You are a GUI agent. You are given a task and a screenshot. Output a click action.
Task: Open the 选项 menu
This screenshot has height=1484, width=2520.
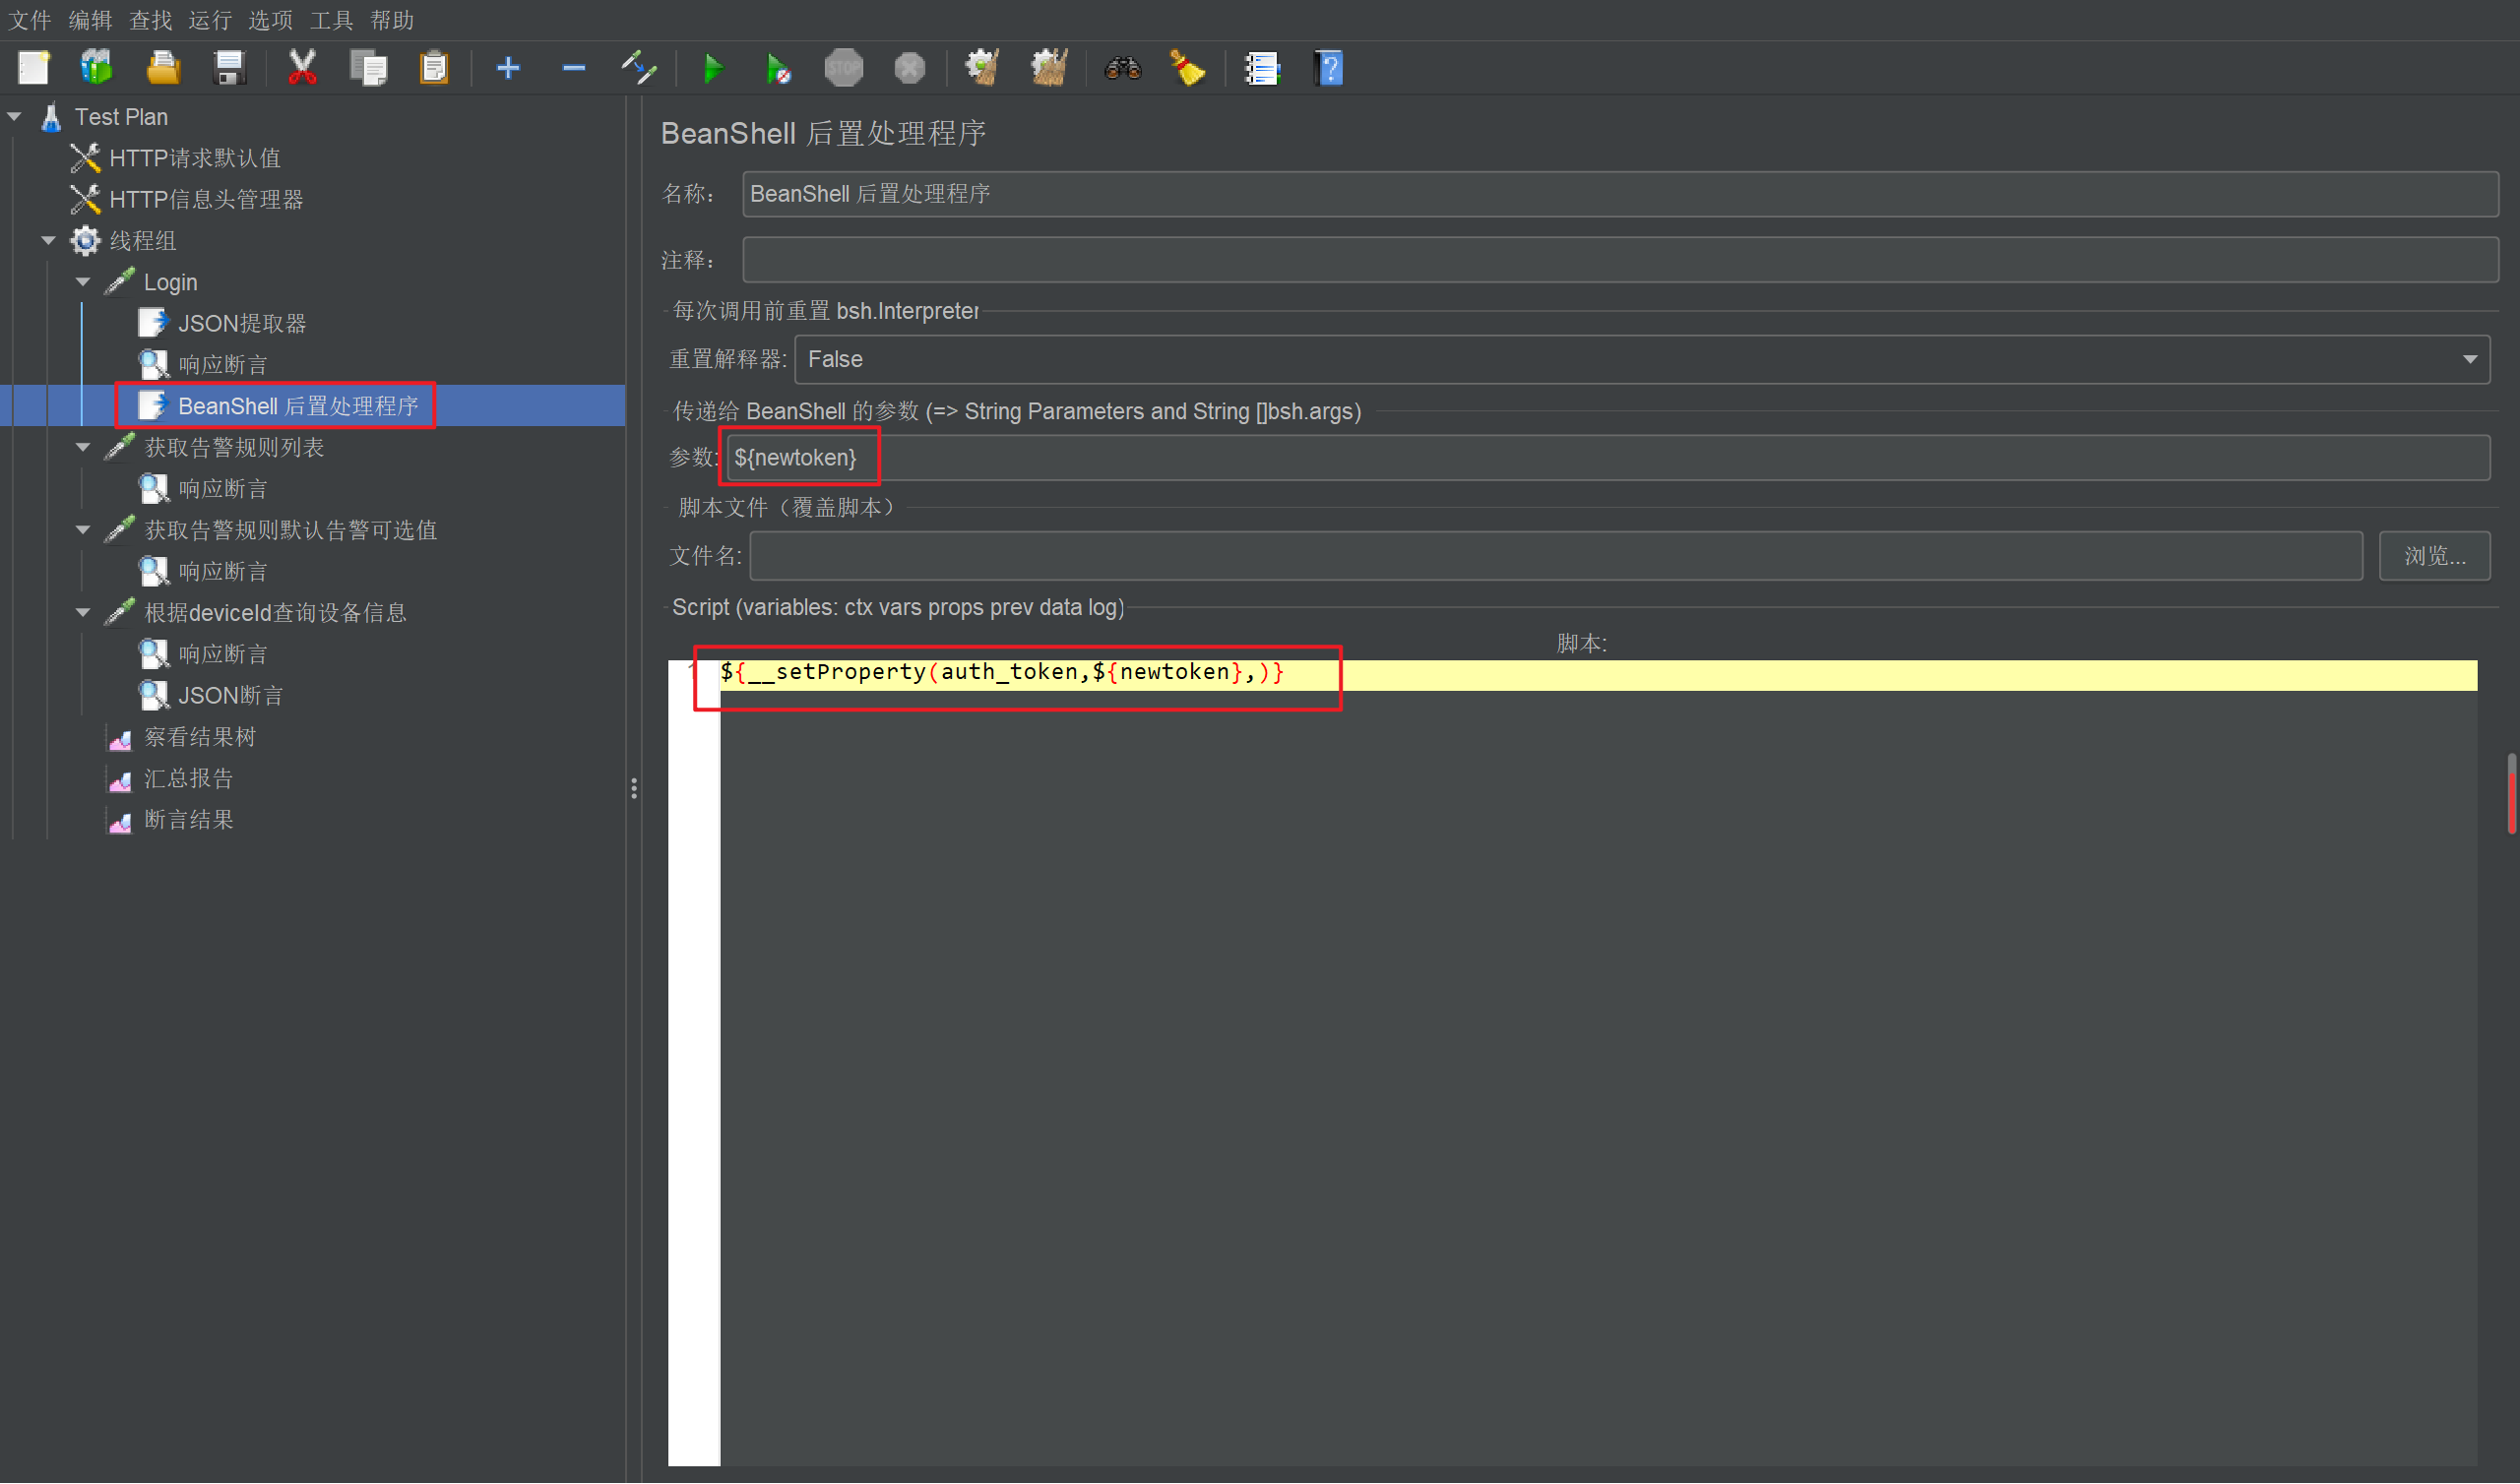(x=270, y=20)
